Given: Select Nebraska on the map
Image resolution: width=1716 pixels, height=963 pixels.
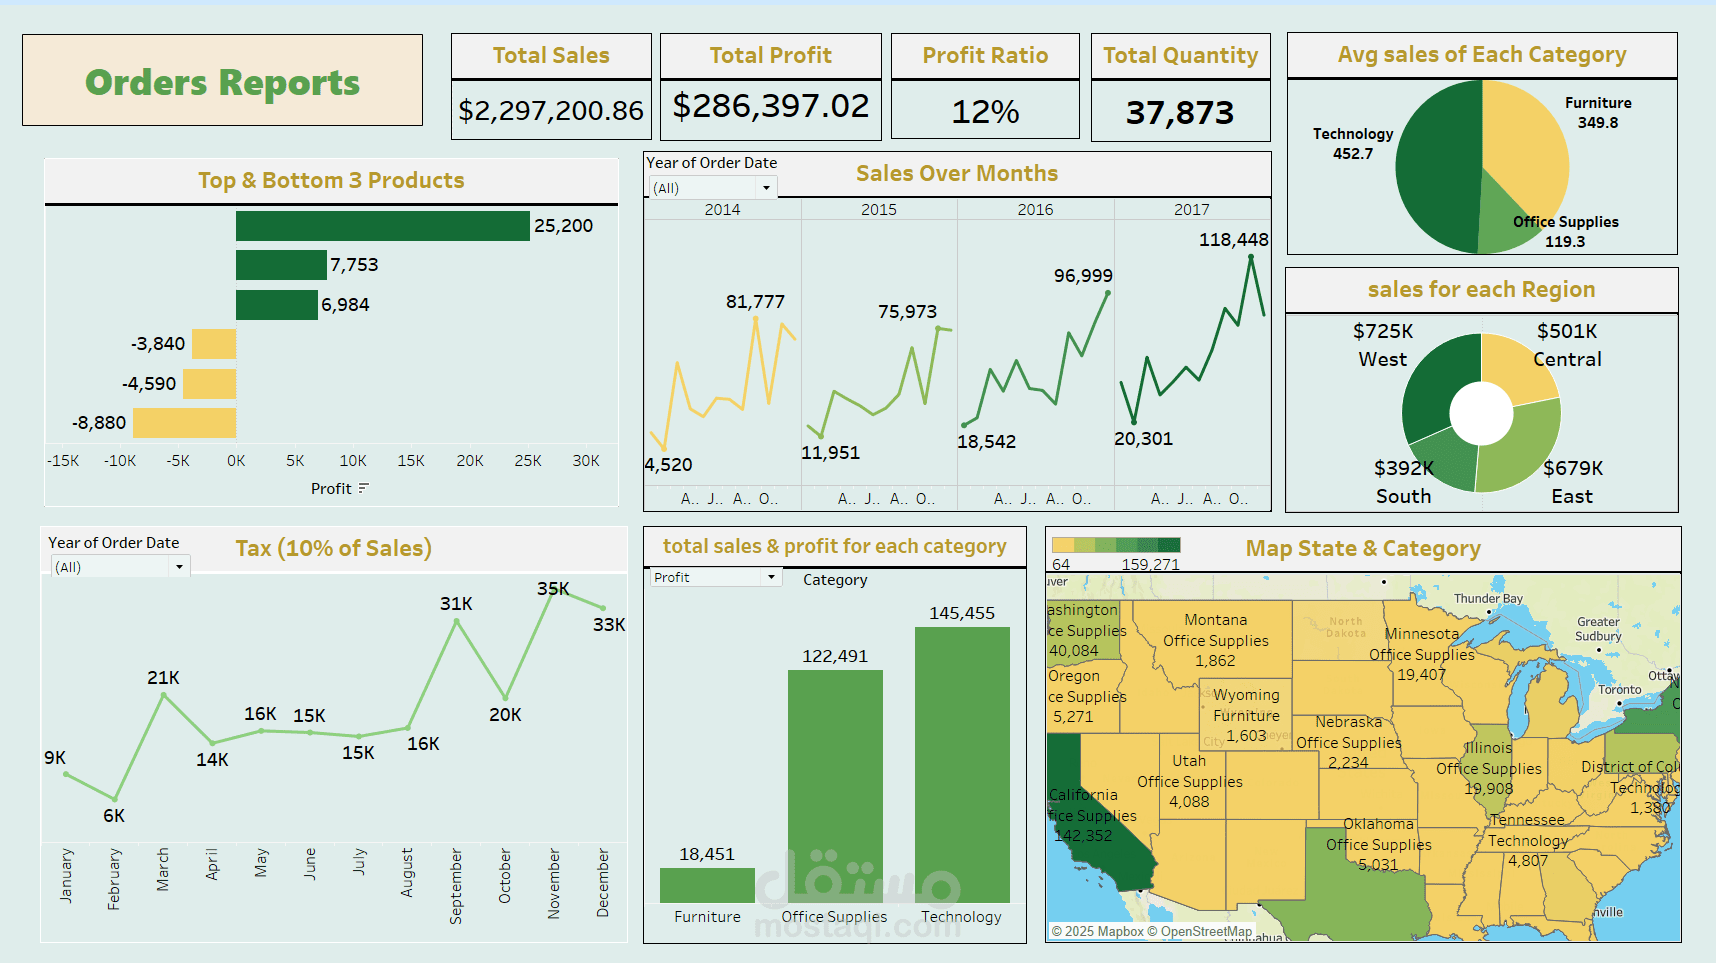Looking at the screenshot, I should tap(1350, 740).
